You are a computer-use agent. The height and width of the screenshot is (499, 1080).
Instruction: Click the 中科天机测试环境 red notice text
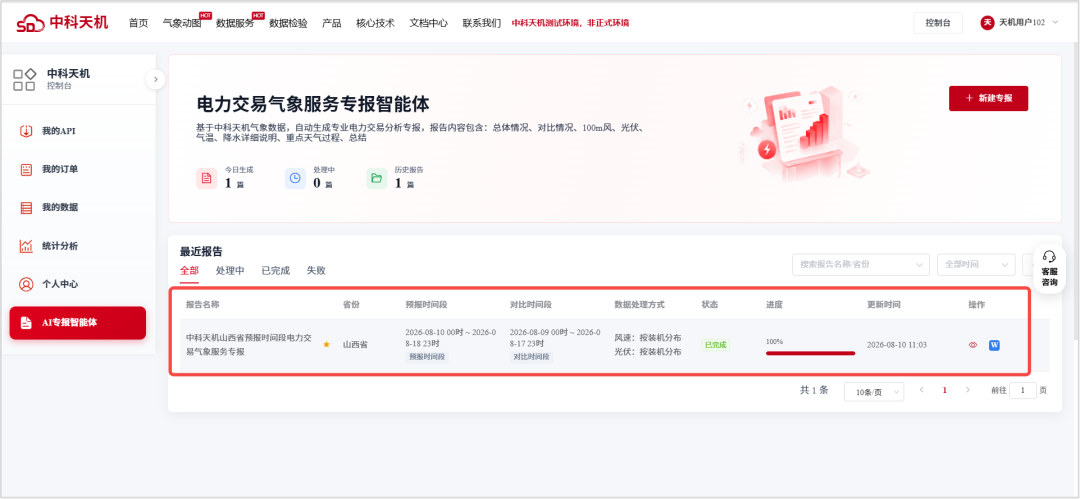click(x=570, y=23)
